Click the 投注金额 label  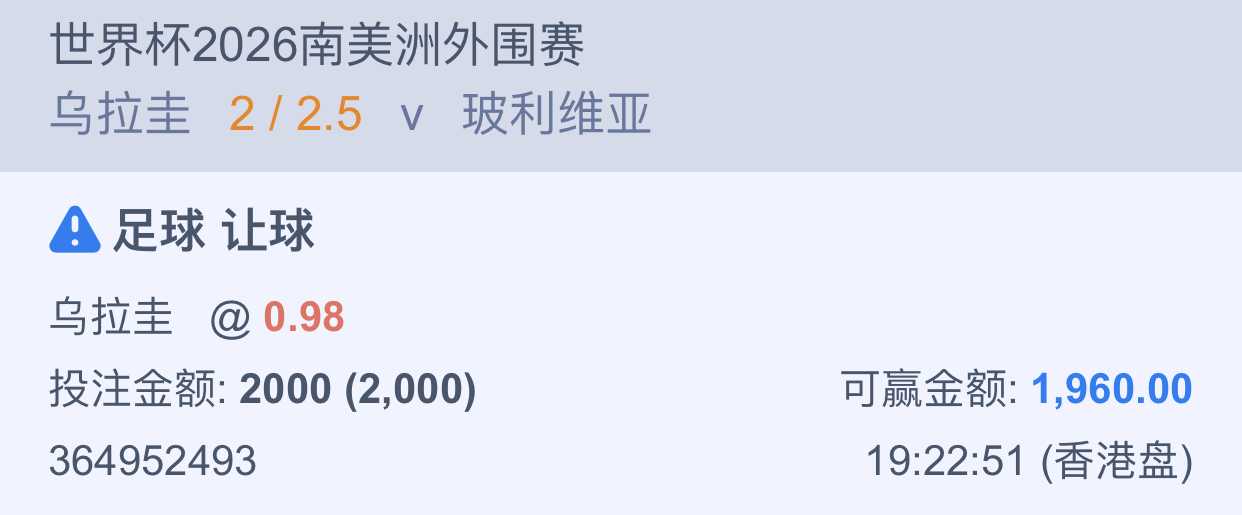[x=139, y=390]
